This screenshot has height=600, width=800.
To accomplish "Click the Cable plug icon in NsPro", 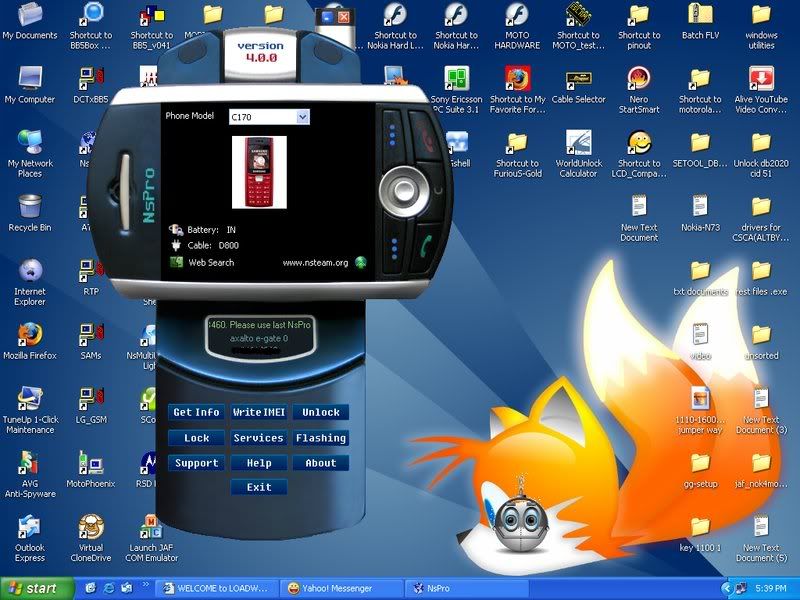I will tap(176, 245).
